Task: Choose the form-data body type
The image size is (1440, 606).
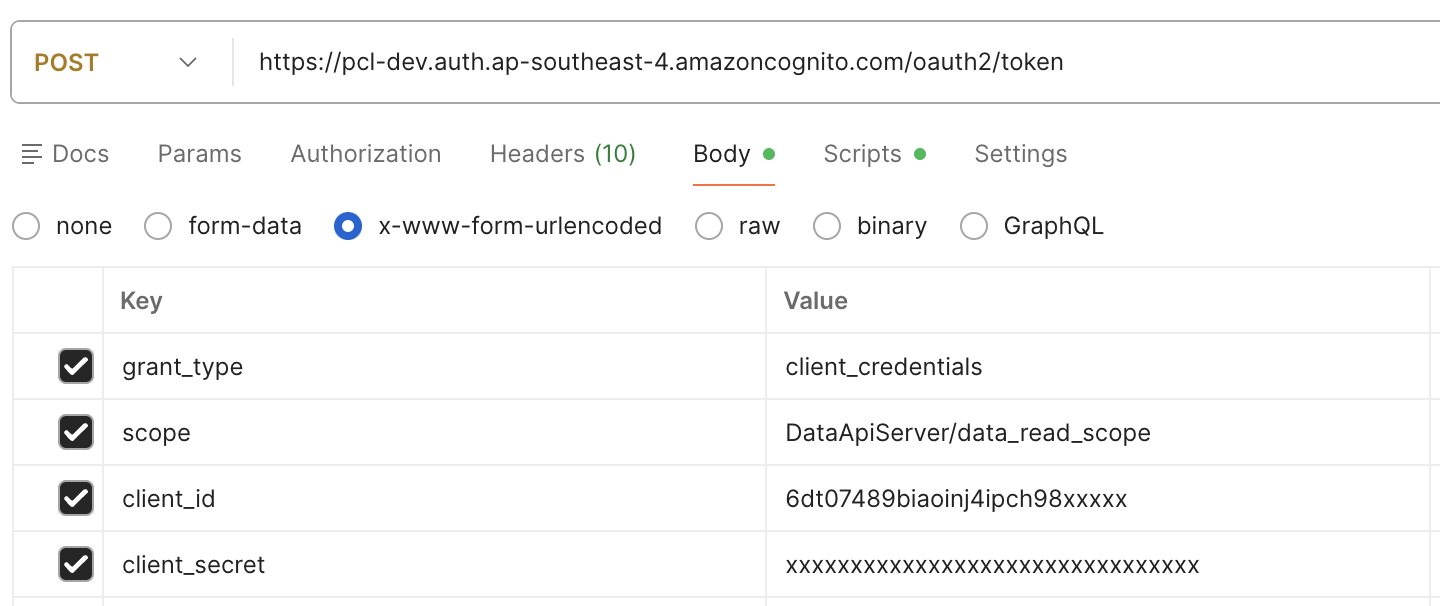Action: click(158, 226)
